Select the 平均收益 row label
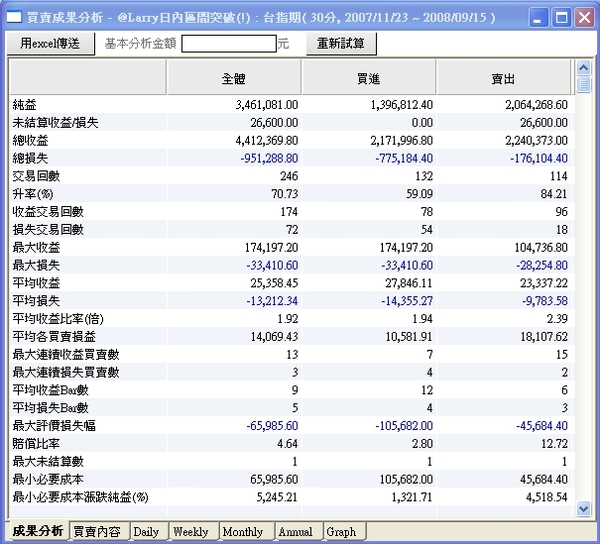The height and width of the screenshot is (544, 600). [x=36, y=283]
